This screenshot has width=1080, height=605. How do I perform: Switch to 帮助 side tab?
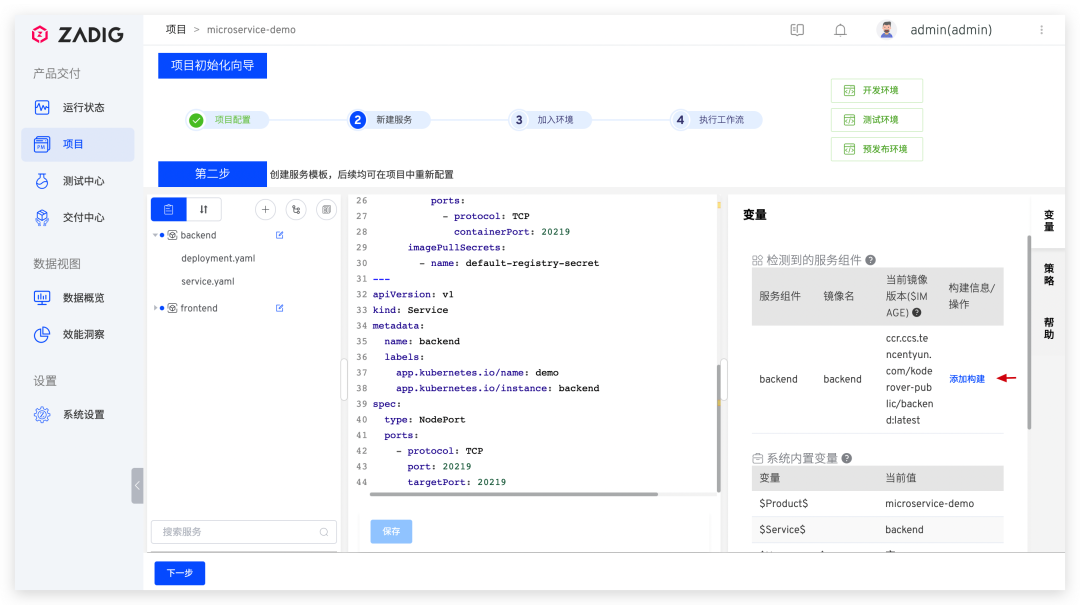pos(1048,329)
